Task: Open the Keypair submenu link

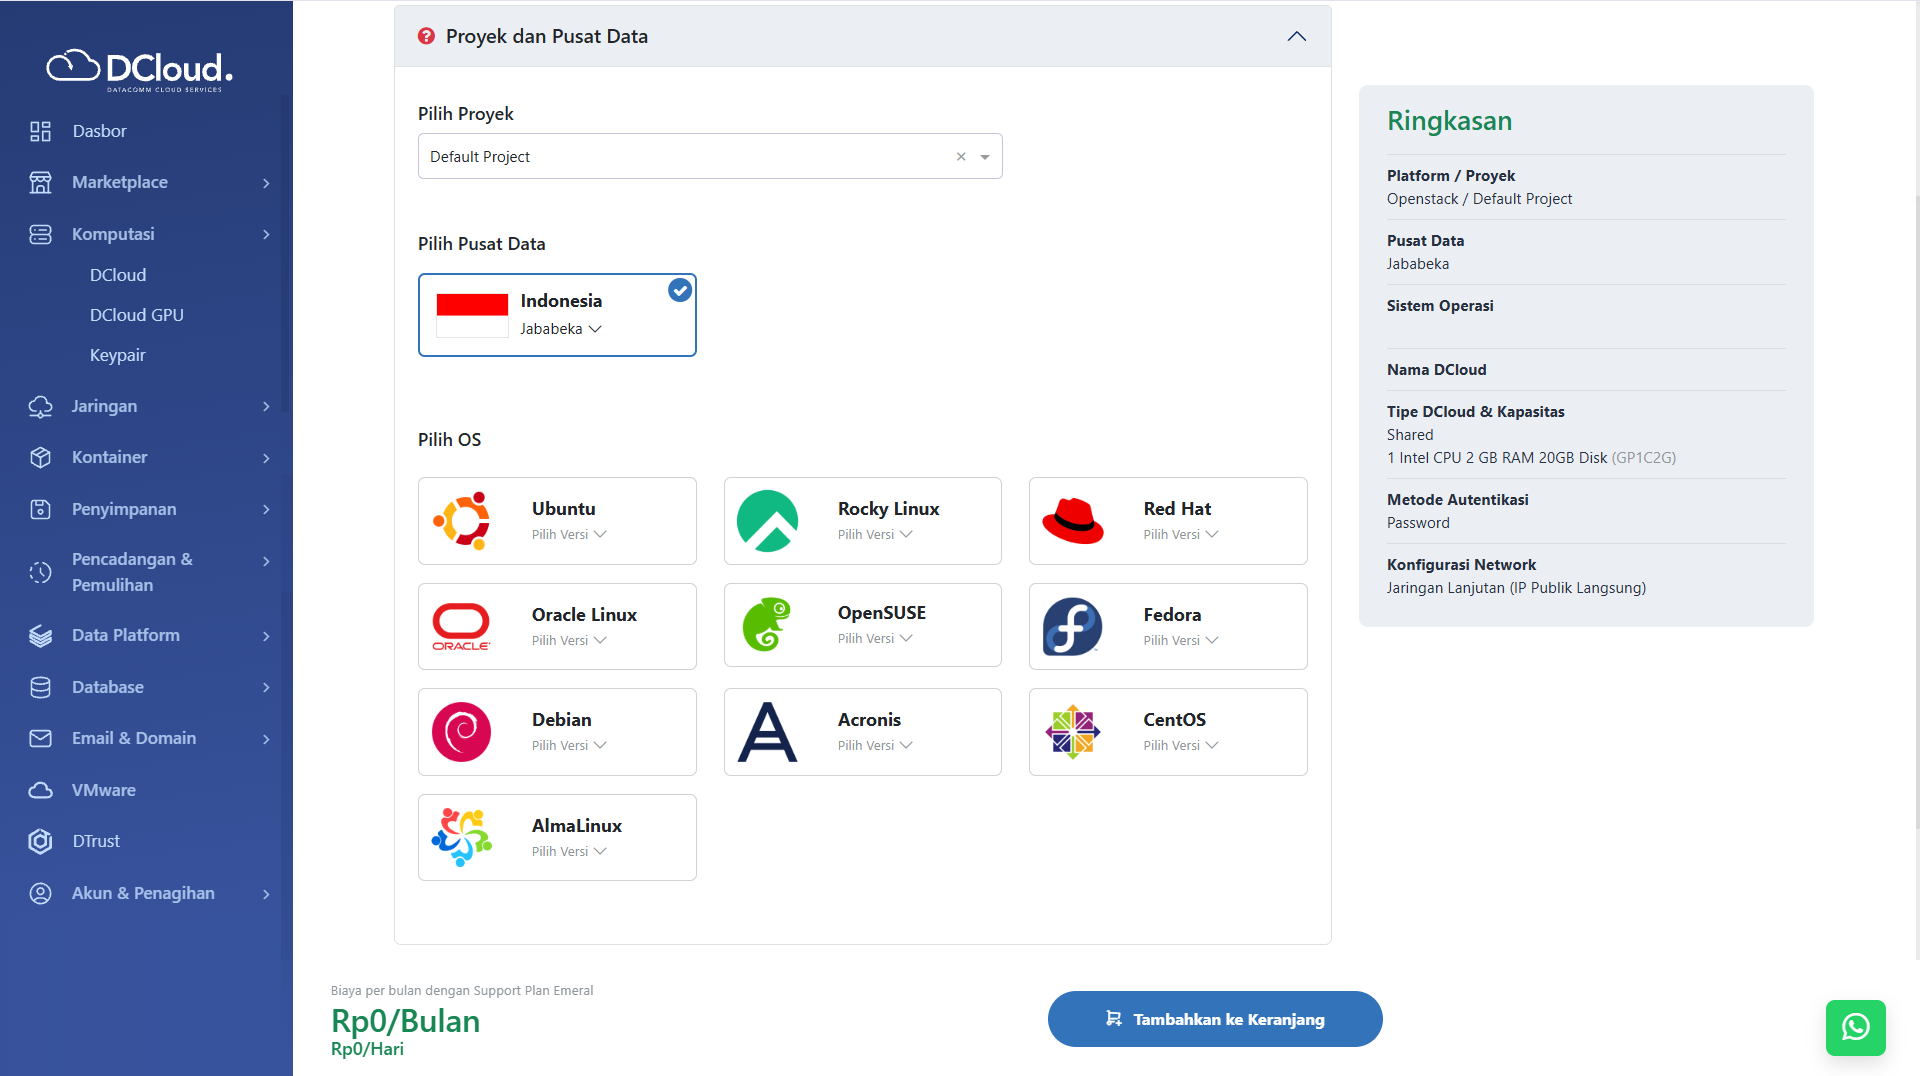Action: [117, 355]
